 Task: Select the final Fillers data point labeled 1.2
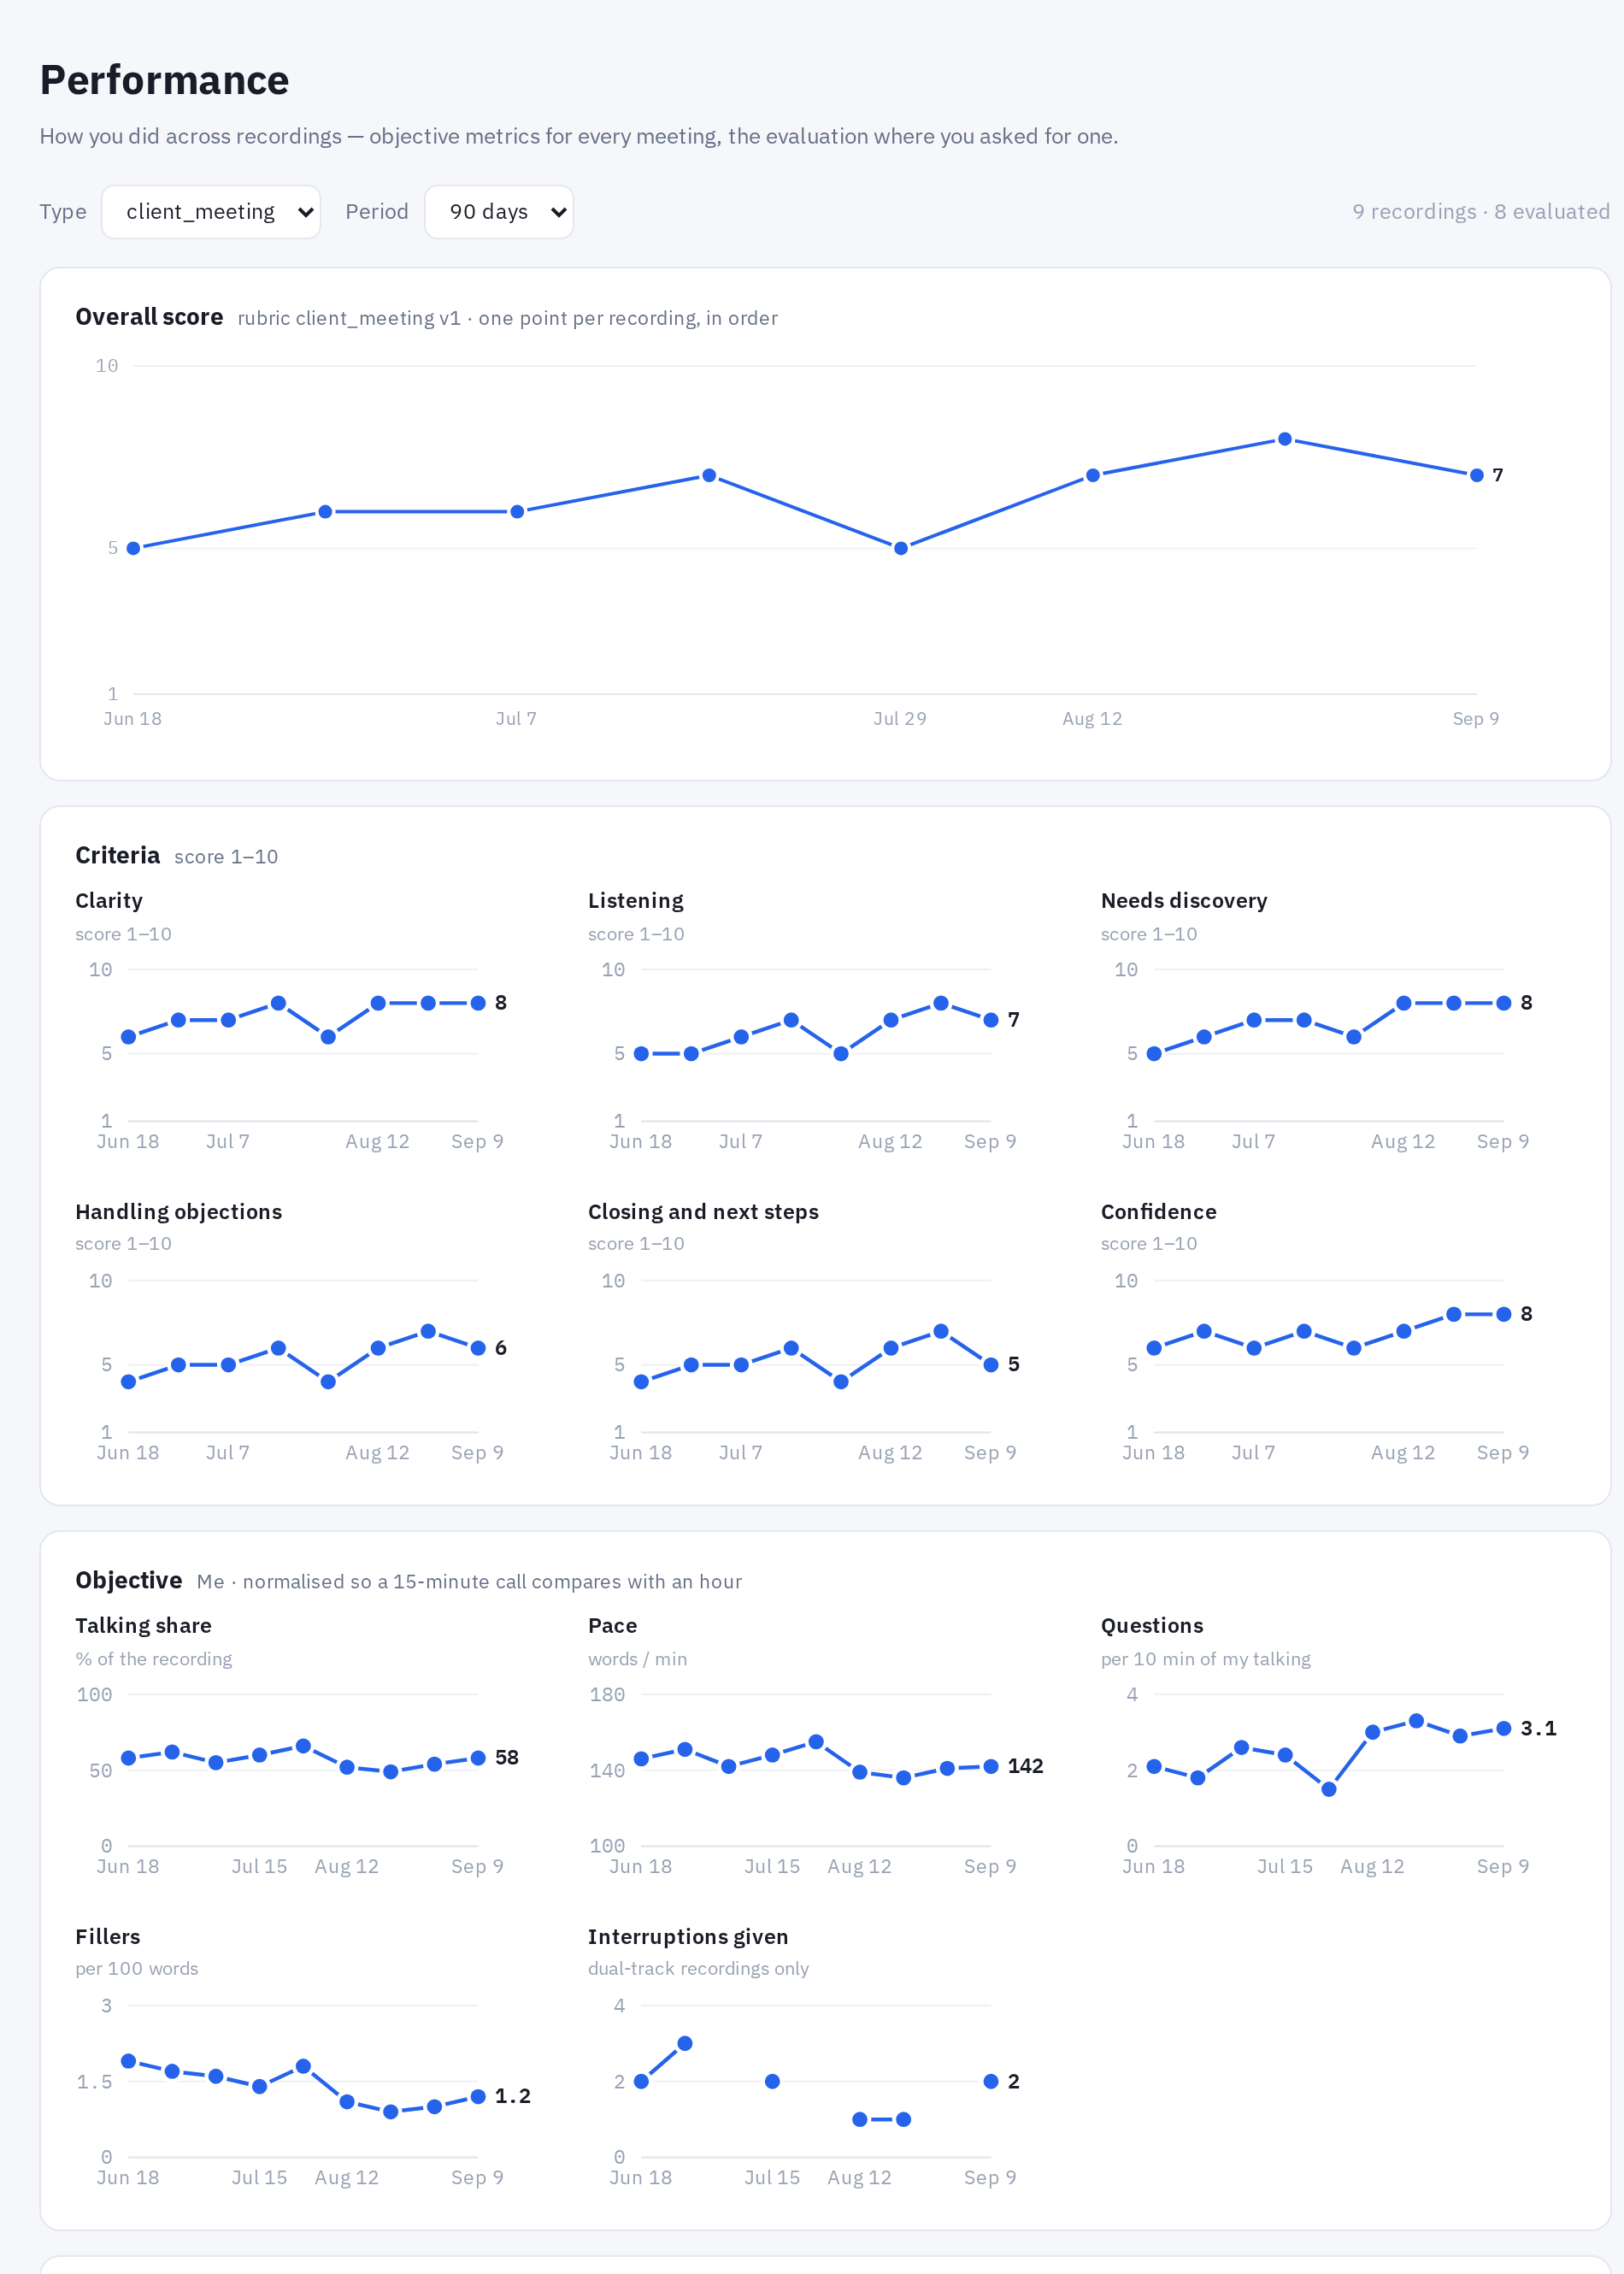478,2097
